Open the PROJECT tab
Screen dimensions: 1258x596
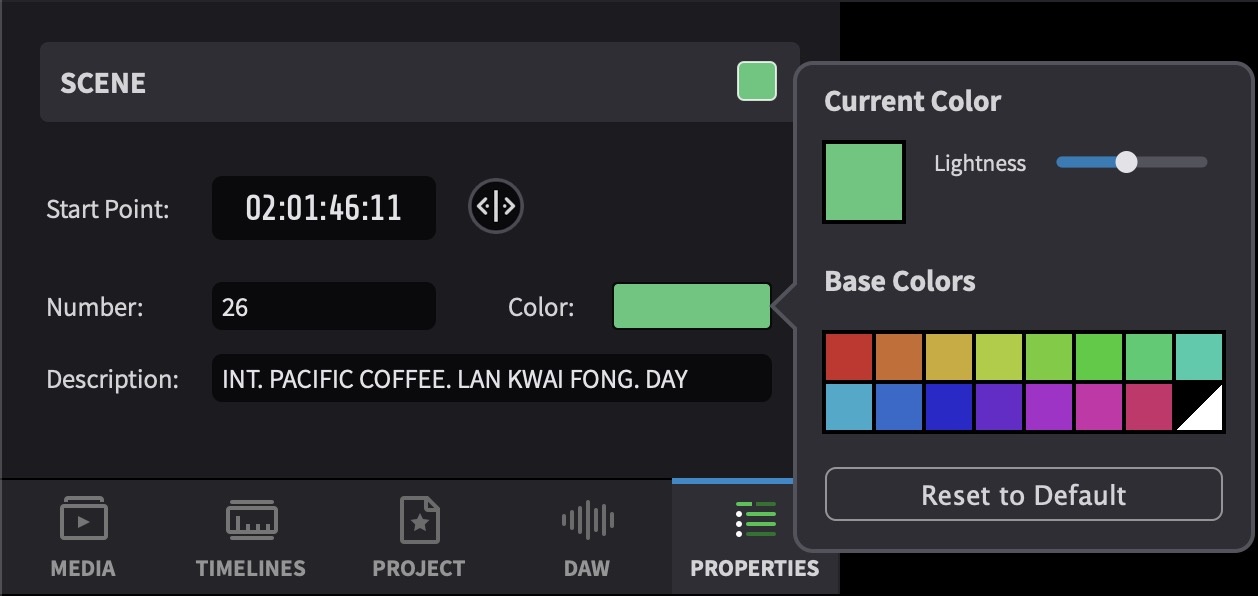click(x=419, y=538)
